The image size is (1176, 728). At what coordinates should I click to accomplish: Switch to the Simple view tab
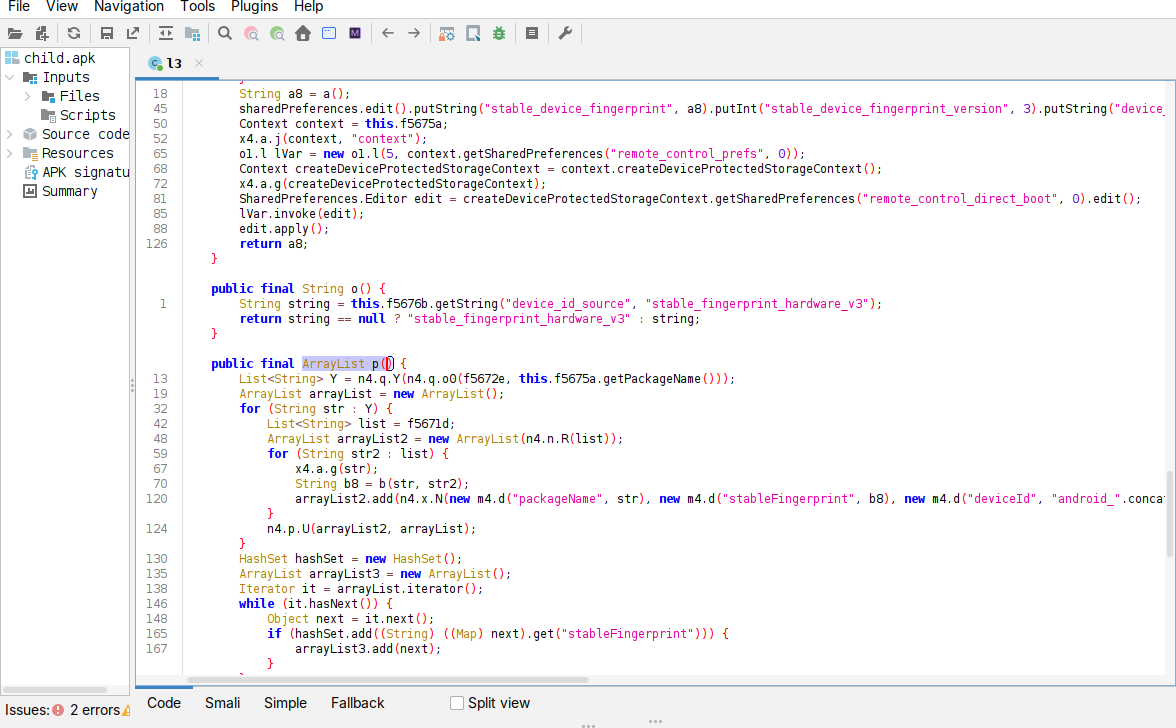[285, 703]
